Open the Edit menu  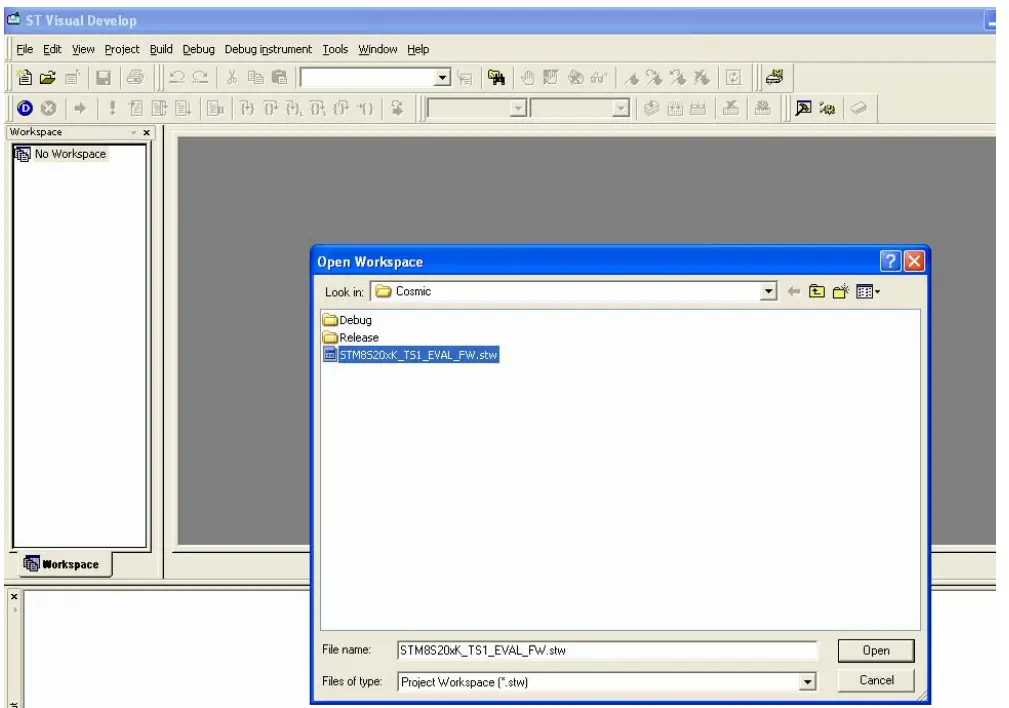coord(52,50)
